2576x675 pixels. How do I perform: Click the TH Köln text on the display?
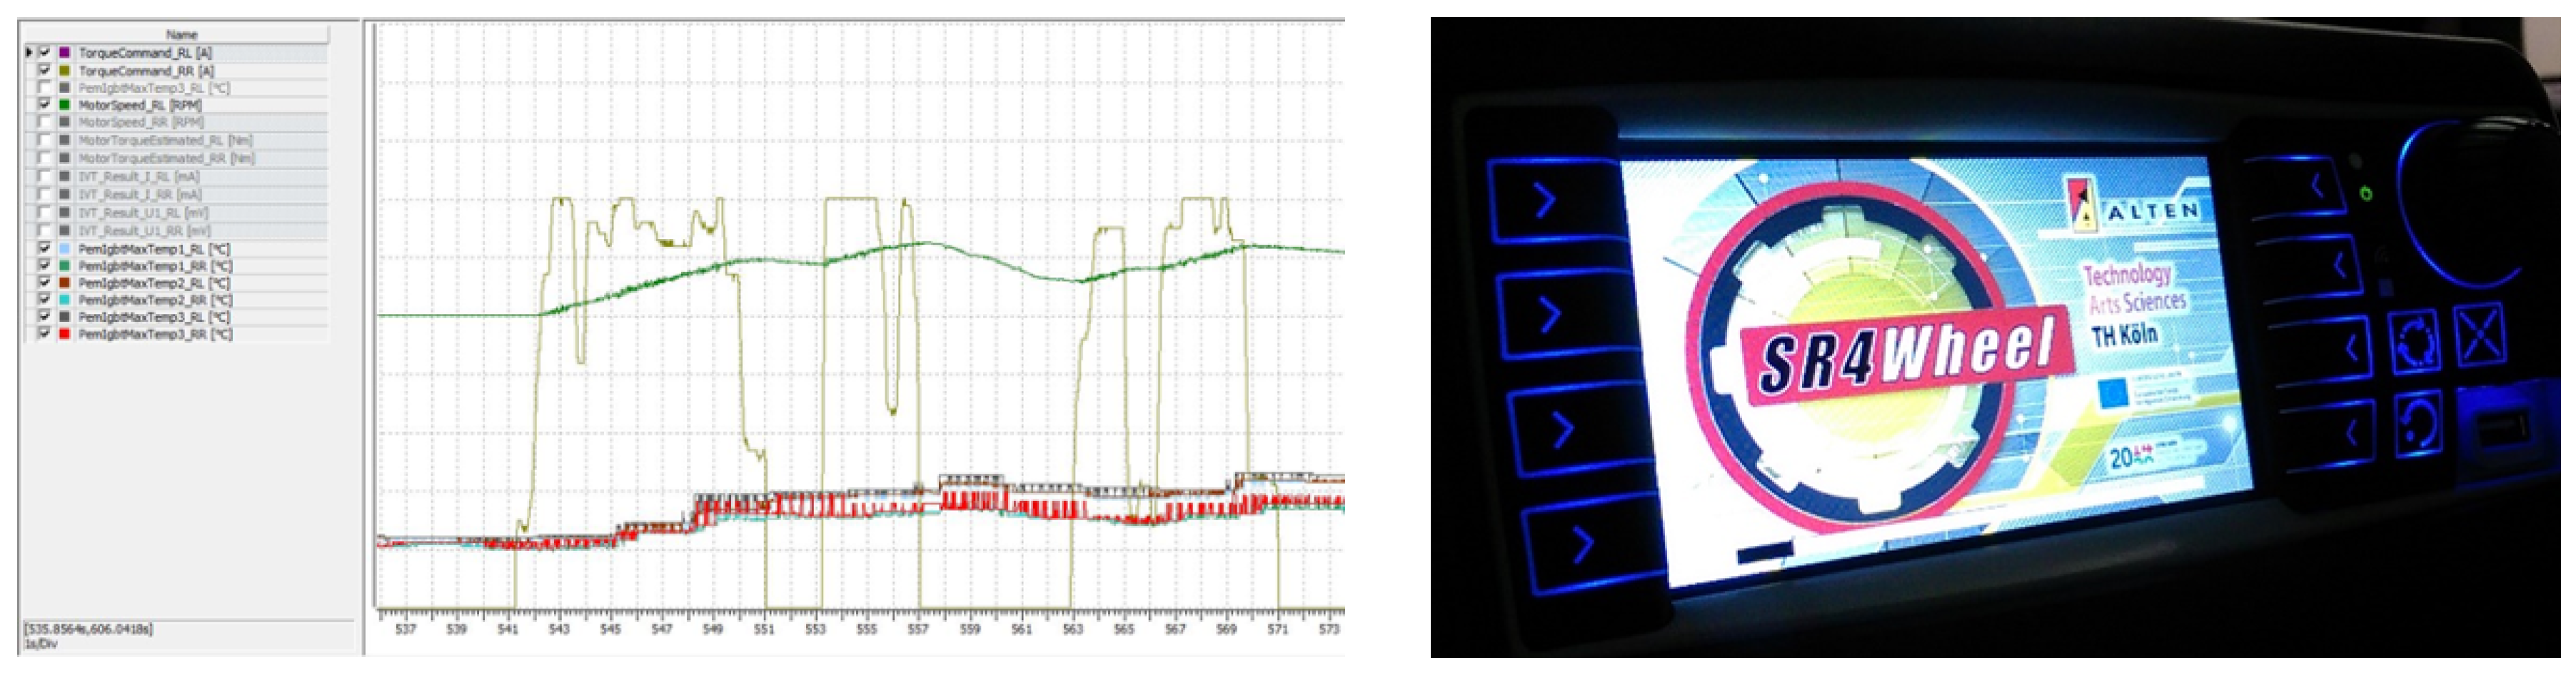[2125, 335]
